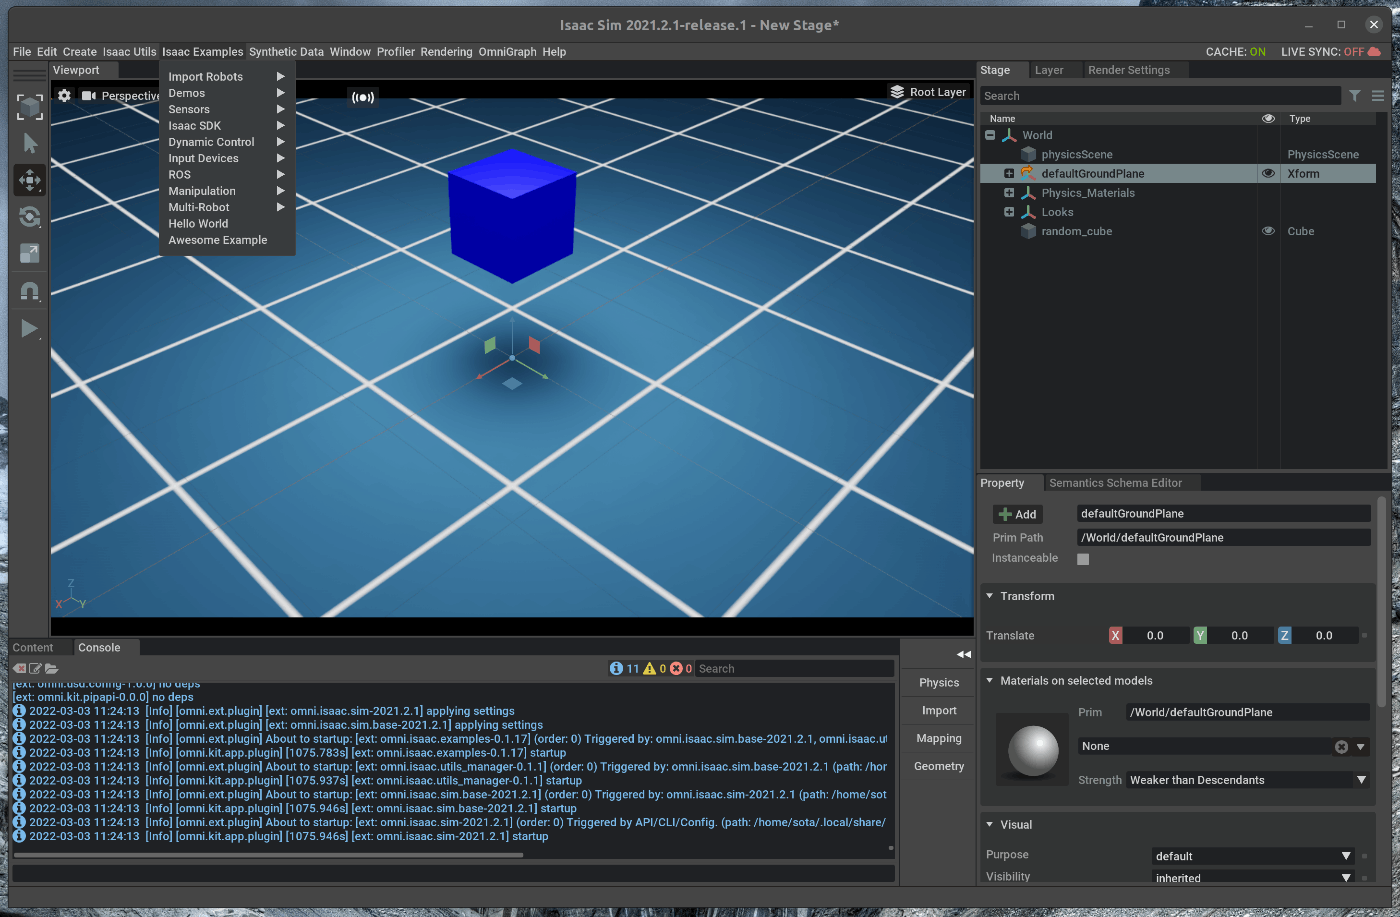Toggle the magnet Snap tool
The height and width of the screenshot is (917, 1400).
(x=30, y=291)
